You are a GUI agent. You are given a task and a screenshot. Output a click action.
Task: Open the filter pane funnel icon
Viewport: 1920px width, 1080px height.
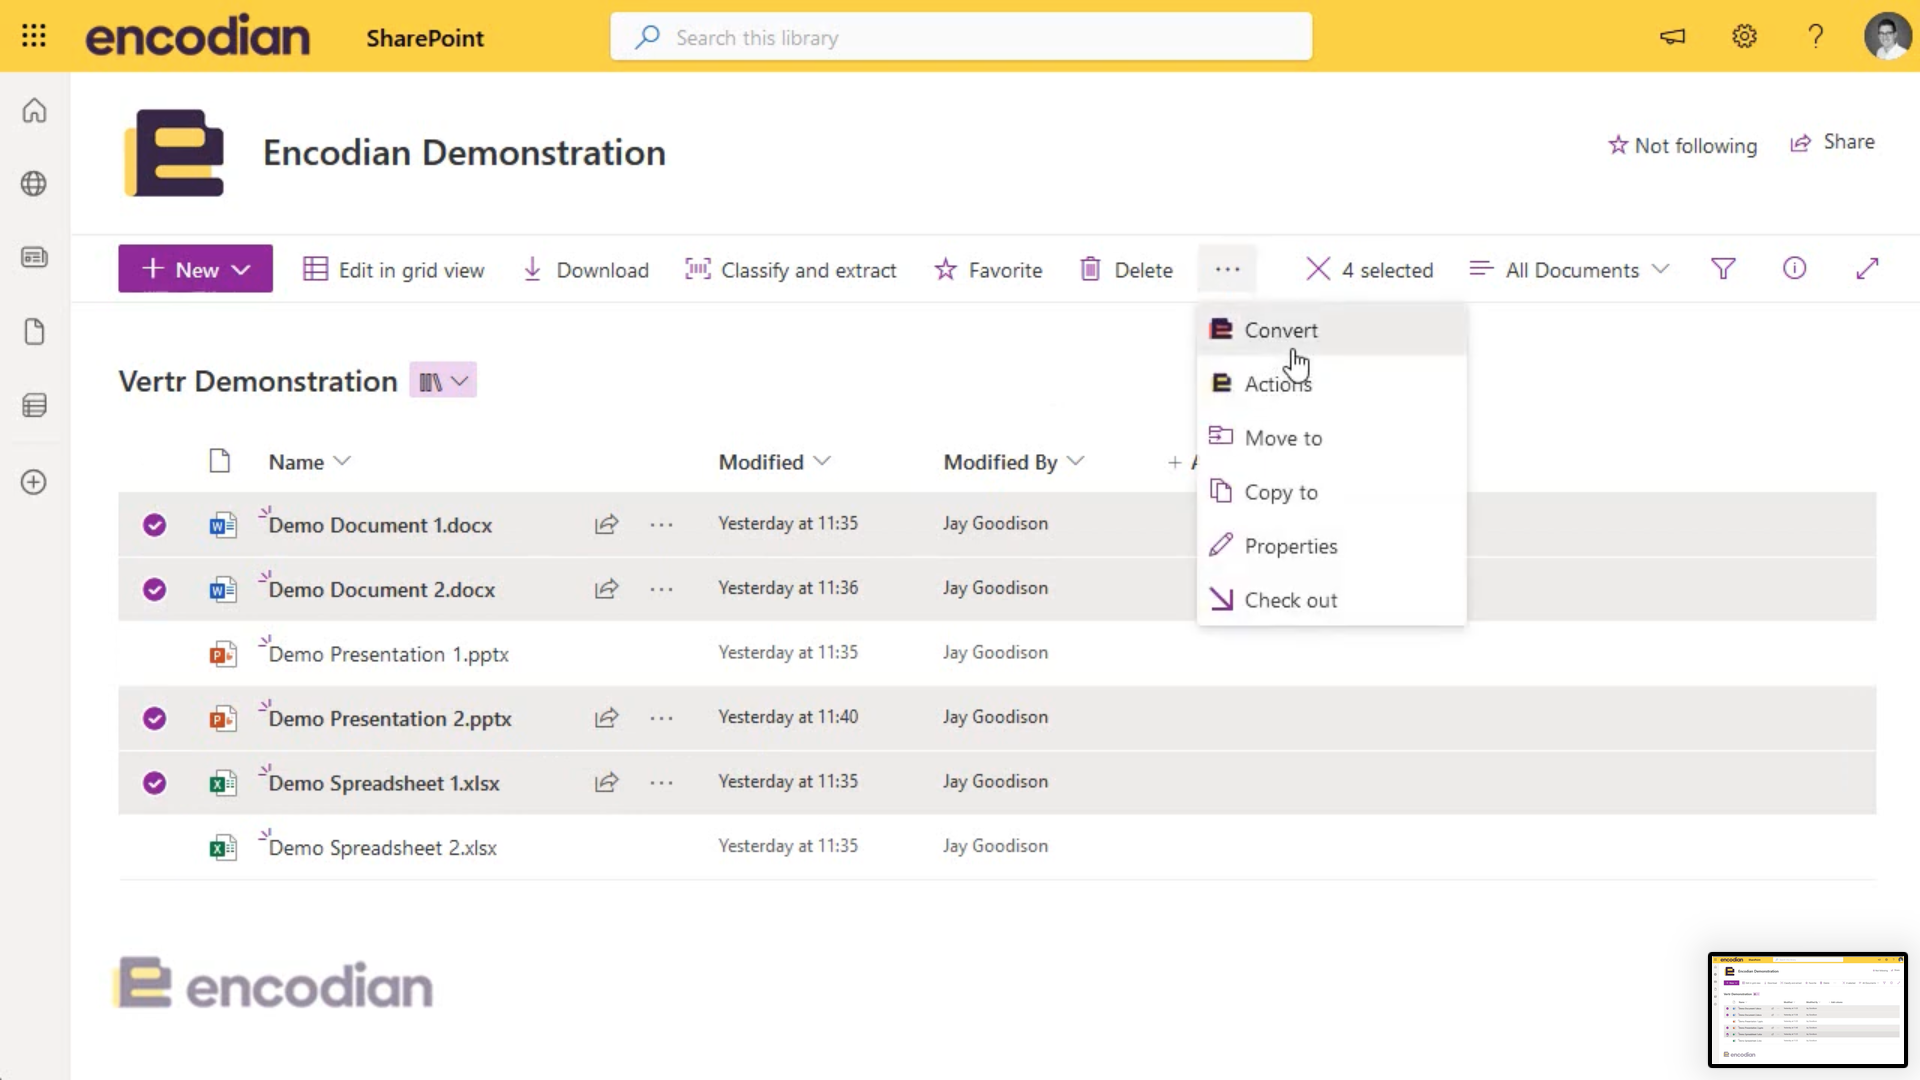1723,269
